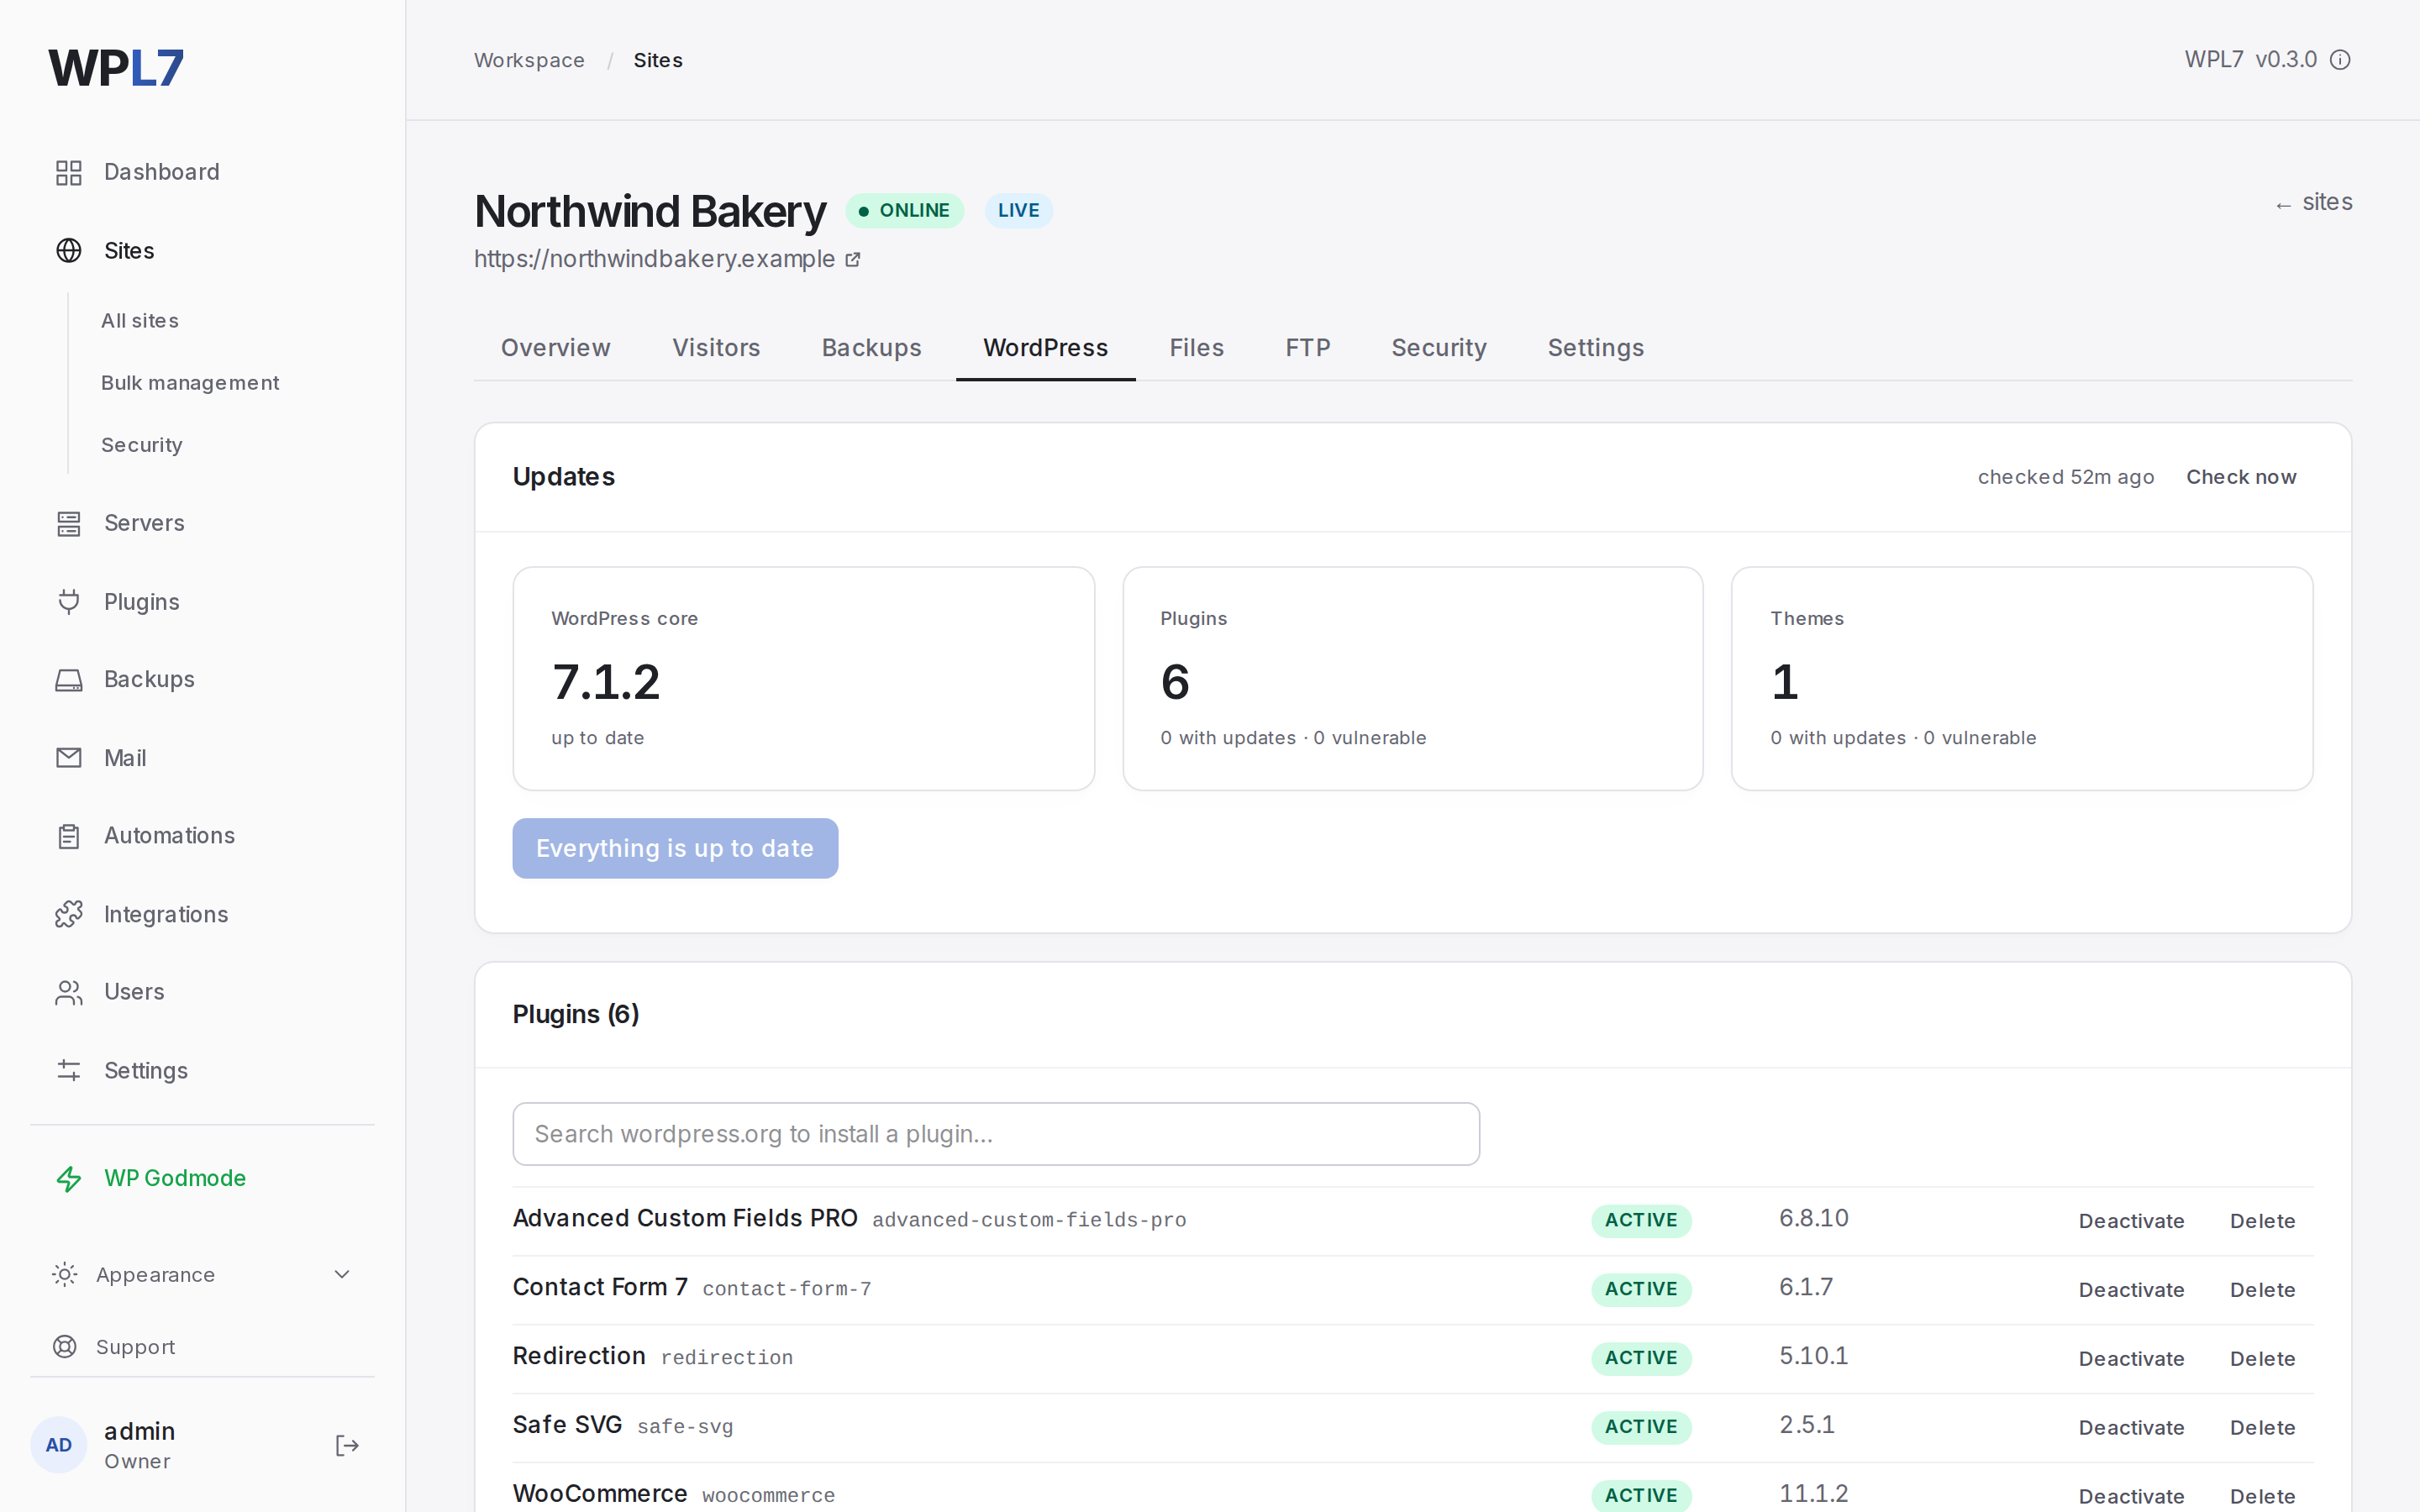Click the Everything is up to date button
Image resolution: width=2420 pixels, height=1512 pixels.
click(675, 848)
